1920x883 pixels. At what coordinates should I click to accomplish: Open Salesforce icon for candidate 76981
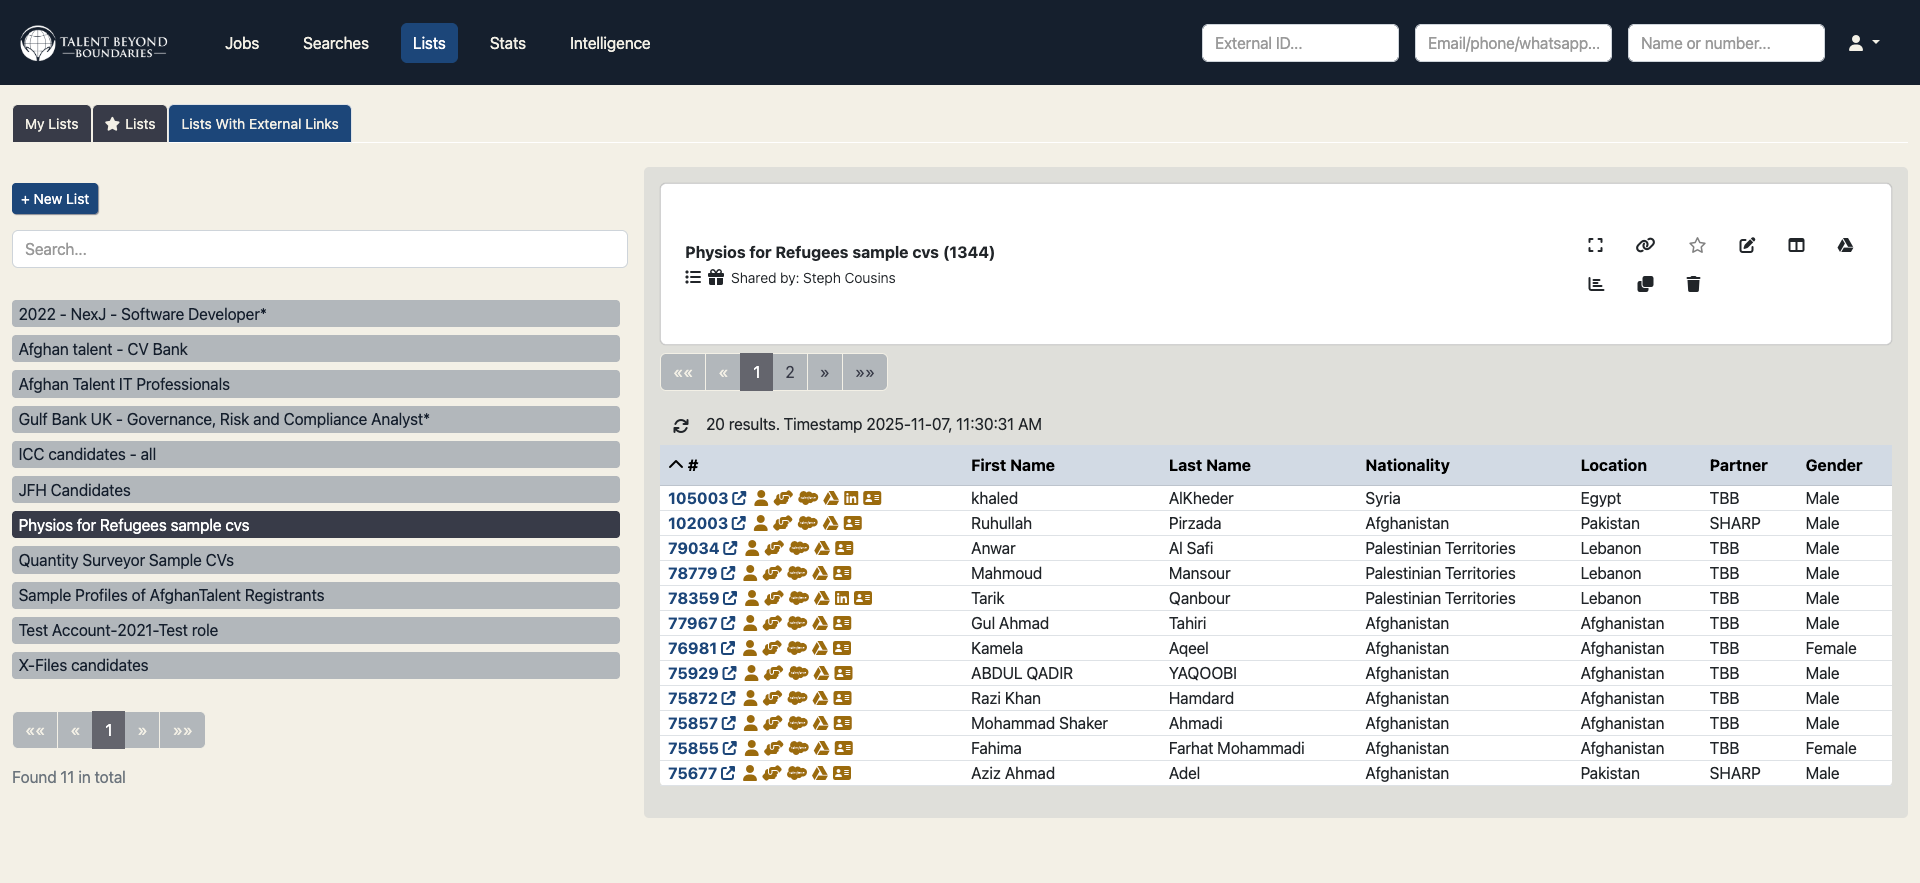pos(797,648)
